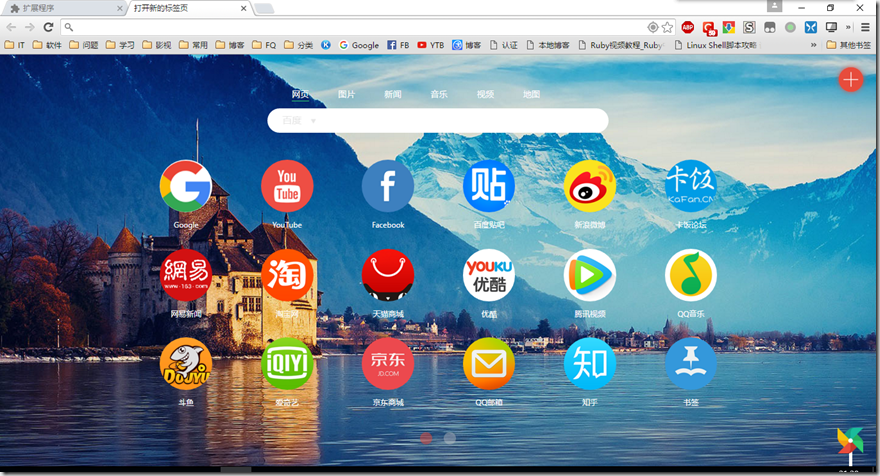
Task: Open the 影视 bookmarks folder
Action: pyautogui.click(x=157, y=45)
